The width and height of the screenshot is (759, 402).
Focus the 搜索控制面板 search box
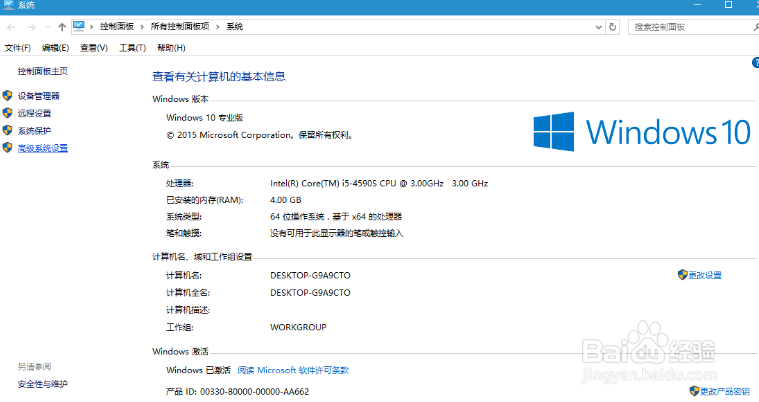pyautogui.click(x=693, y=27)
